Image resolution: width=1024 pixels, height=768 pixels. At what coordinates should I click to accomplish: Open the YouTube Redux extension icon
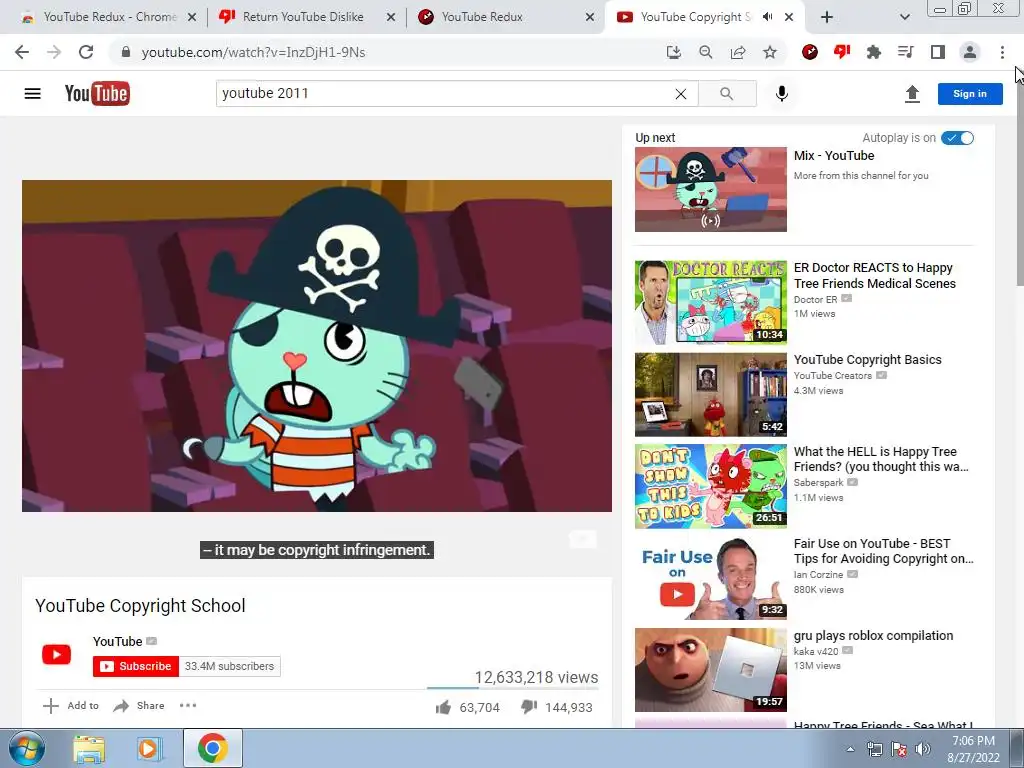point(810,52)
